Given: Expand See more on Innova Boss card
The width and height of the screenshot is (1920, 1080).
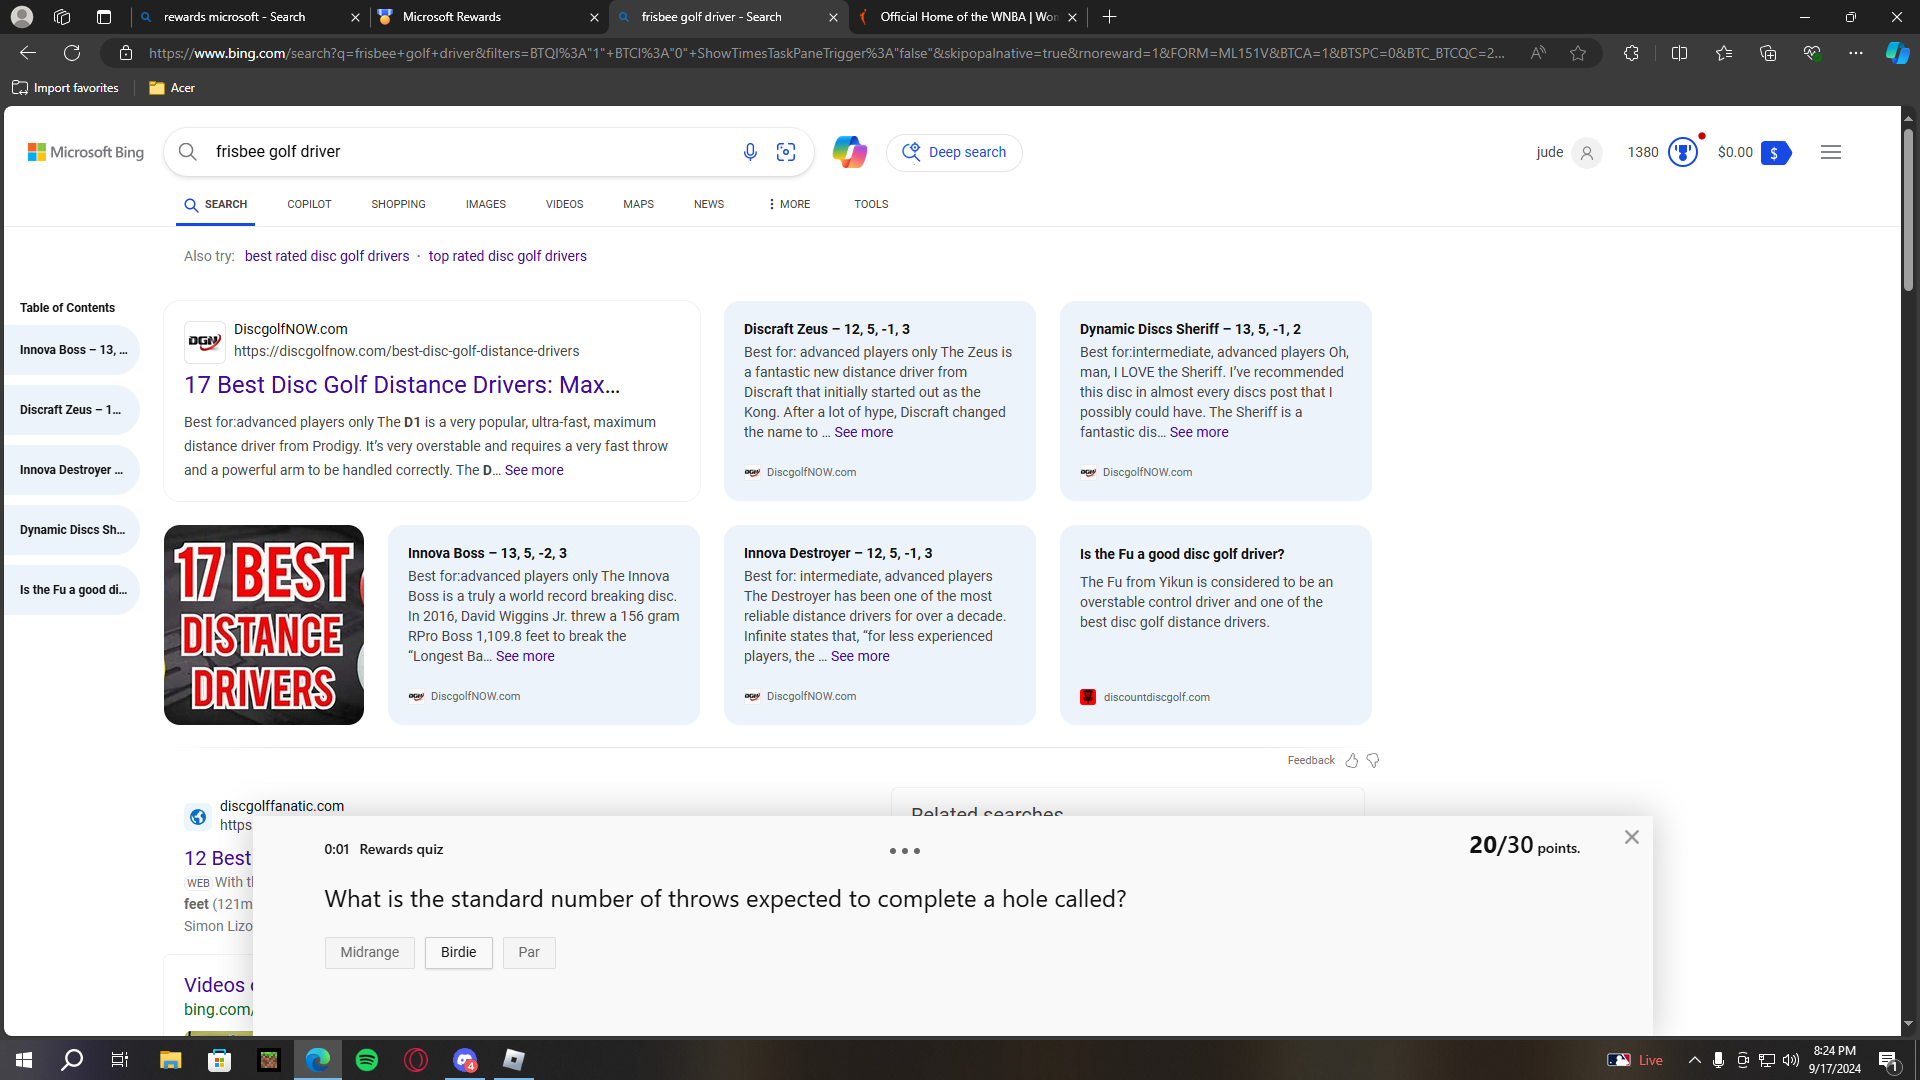Looking at the screenshot, I should (525, 657).
